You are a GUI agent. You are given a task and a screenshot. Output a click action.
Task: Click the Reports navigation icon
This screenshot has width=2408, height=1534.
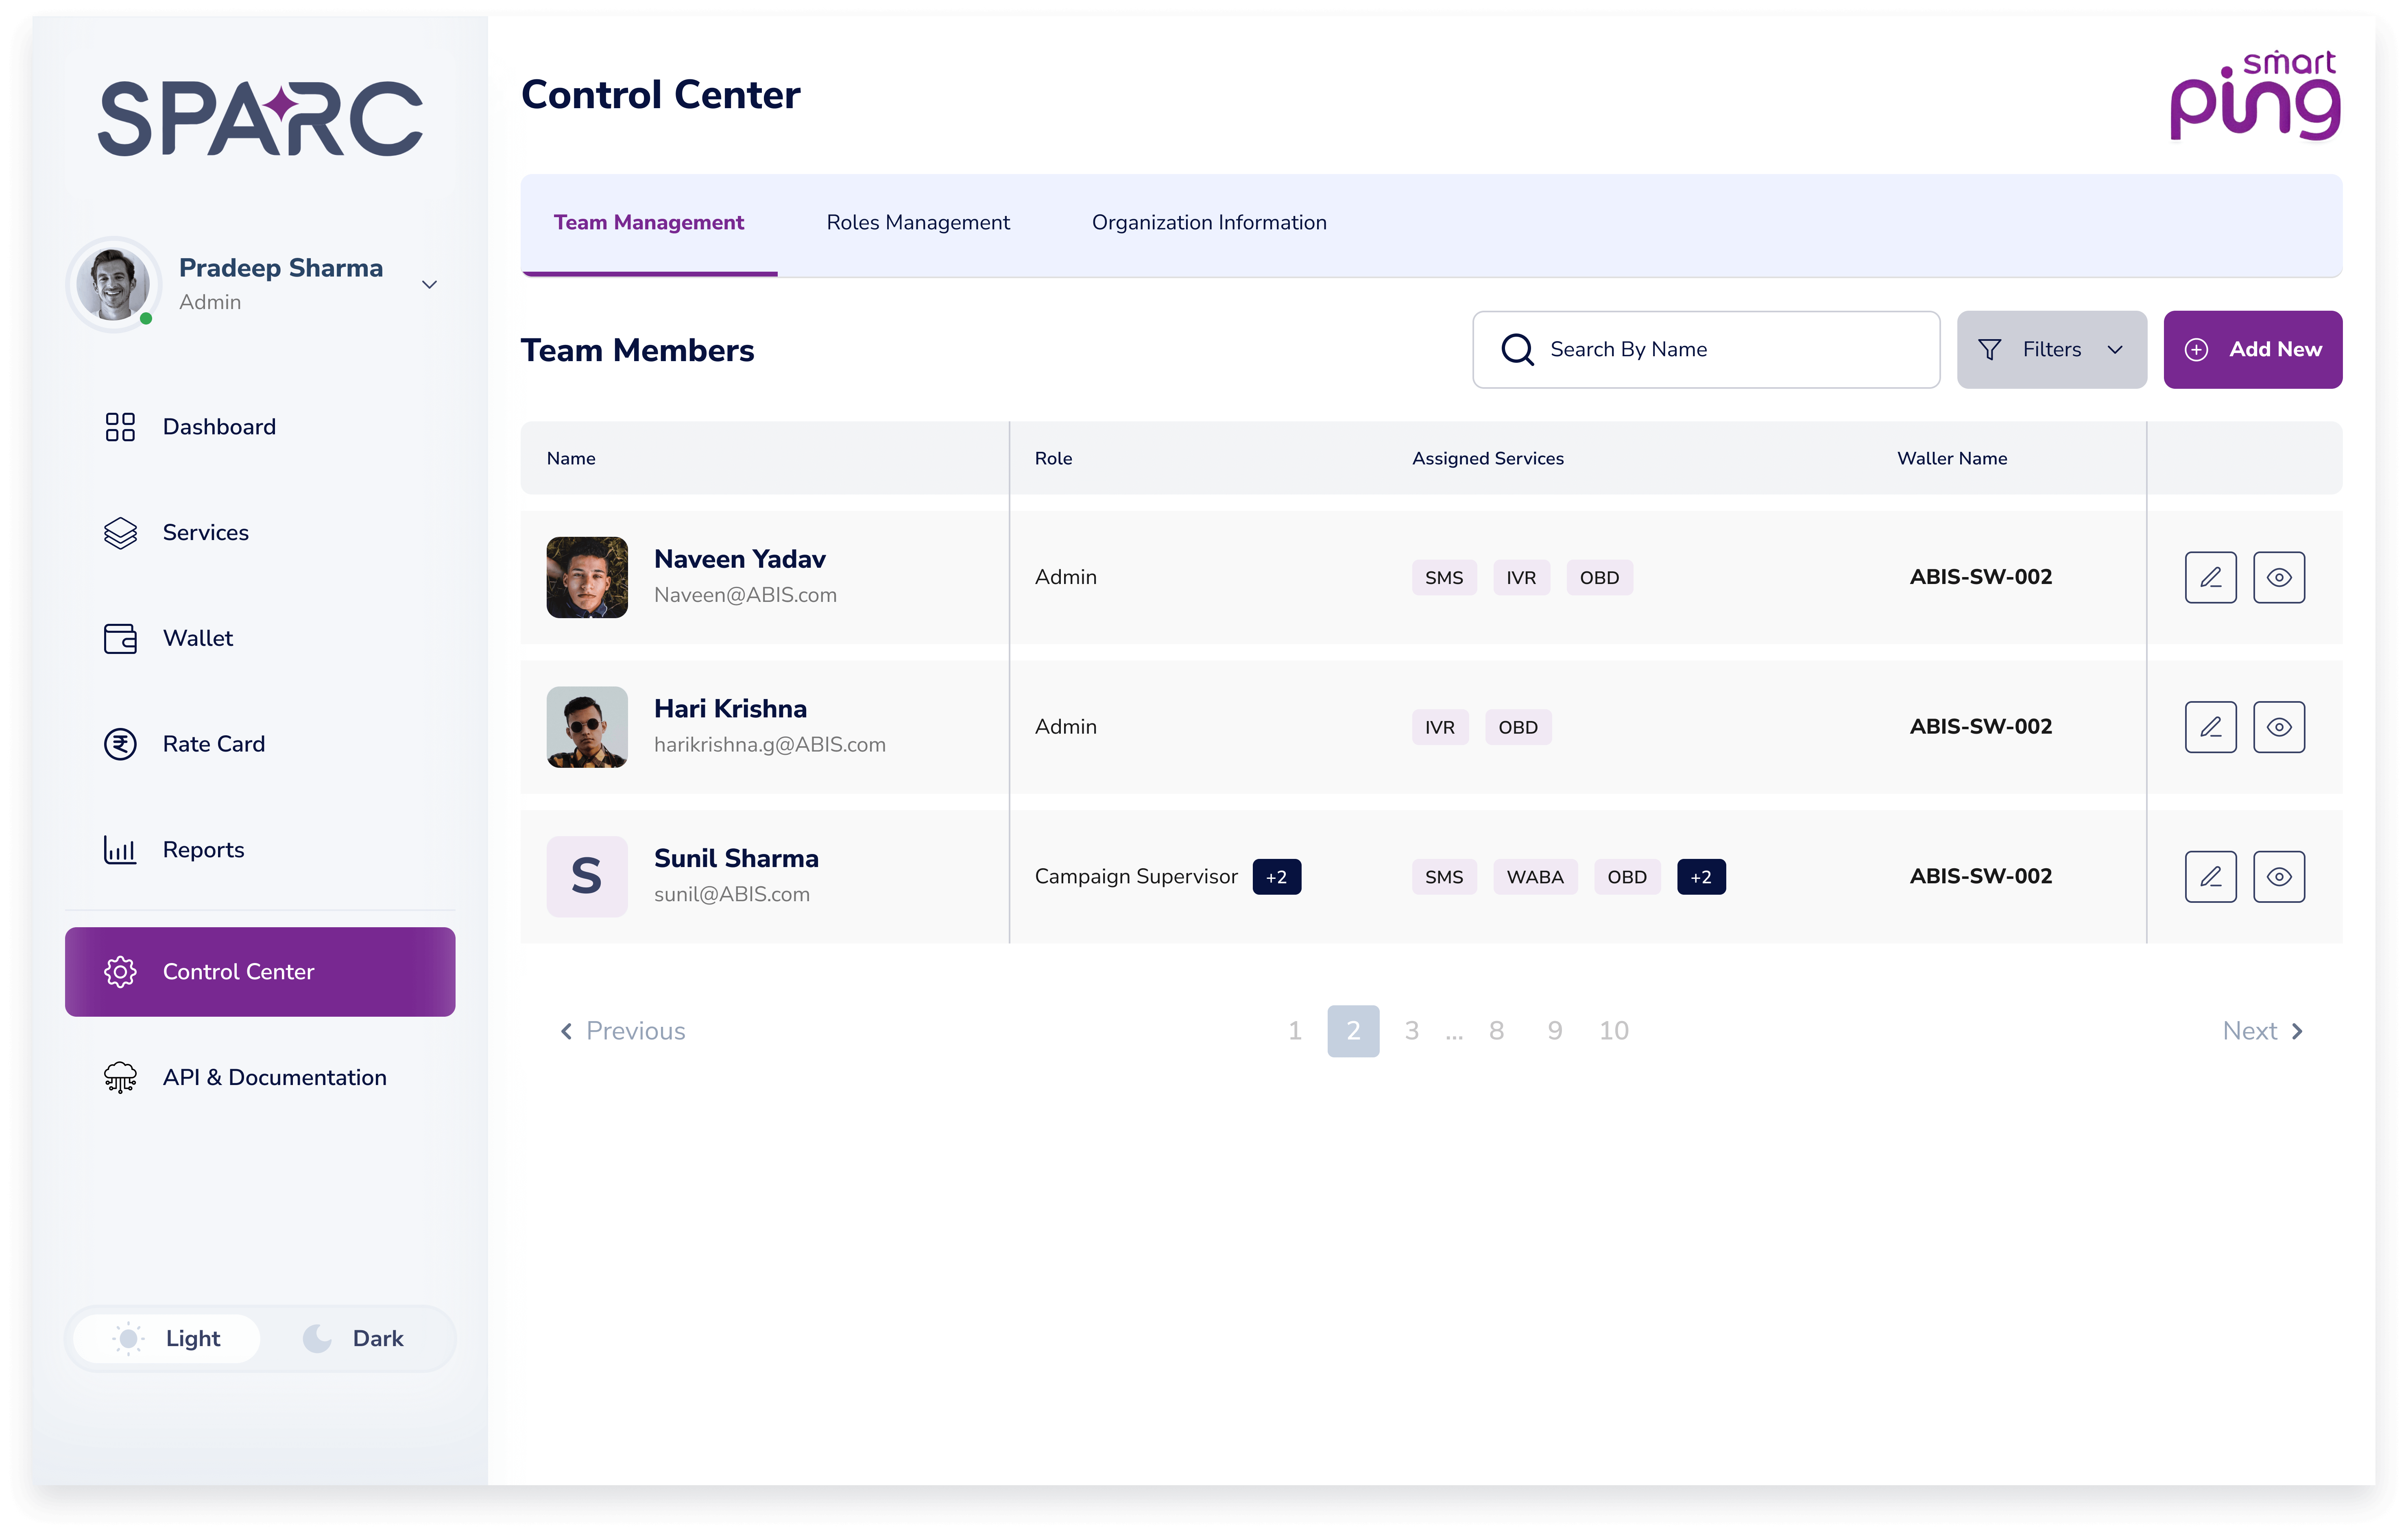[x=119, y=850]
